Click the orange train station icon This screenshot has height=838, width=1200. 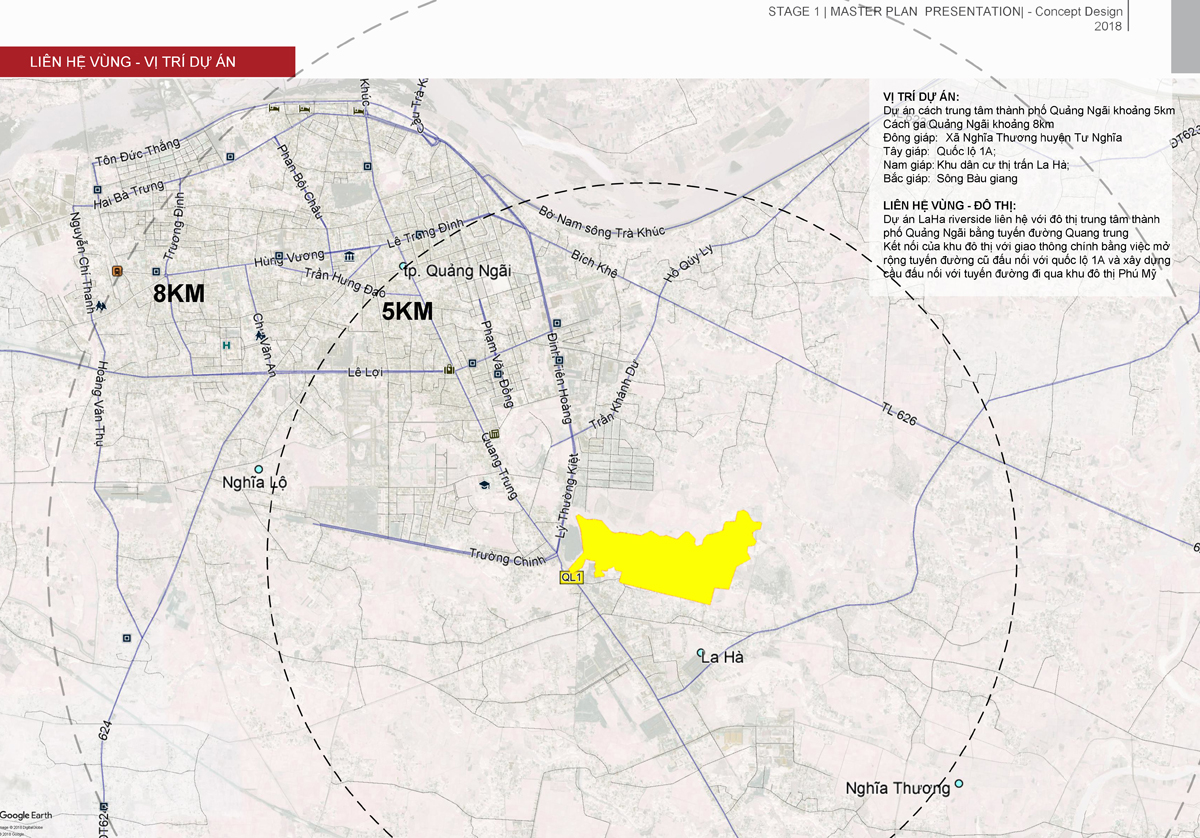tap(117, 271)
